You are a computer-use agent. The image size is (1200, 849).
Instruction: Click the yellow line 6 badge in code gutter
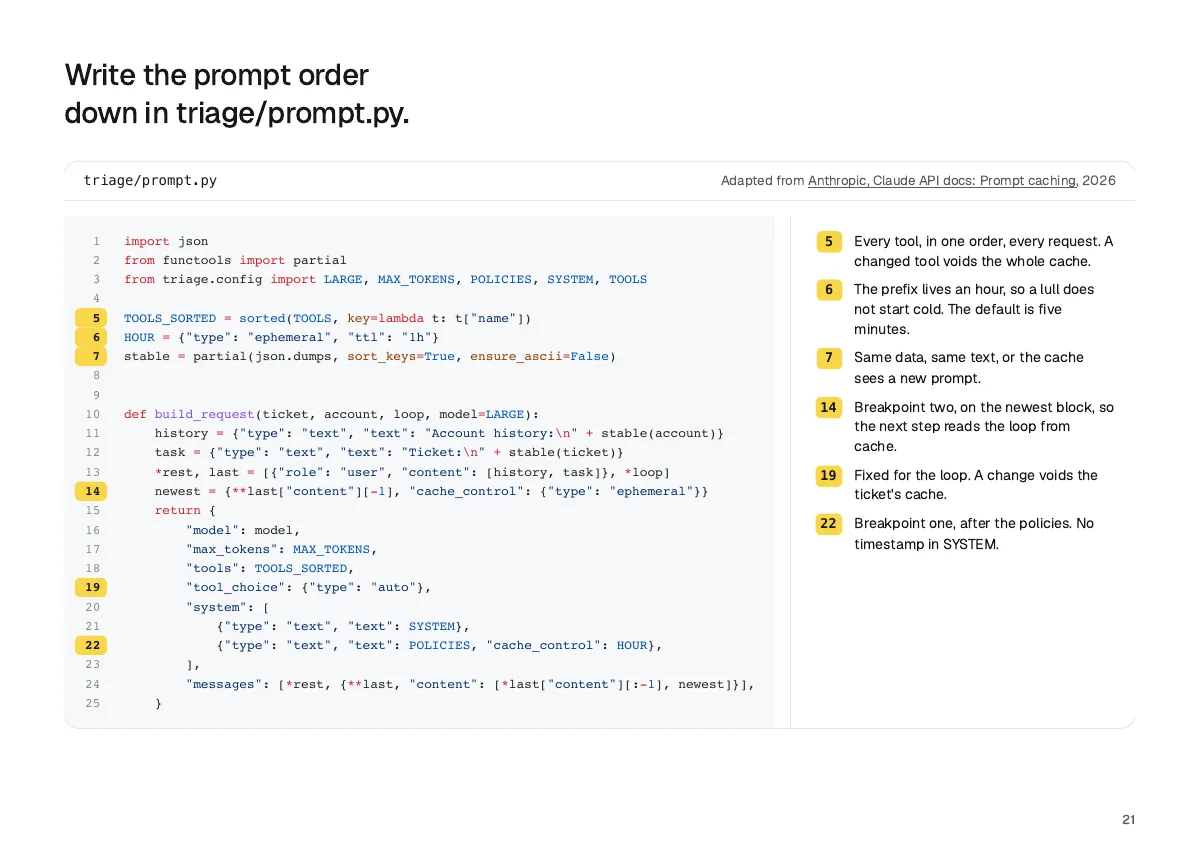(91, 337)
